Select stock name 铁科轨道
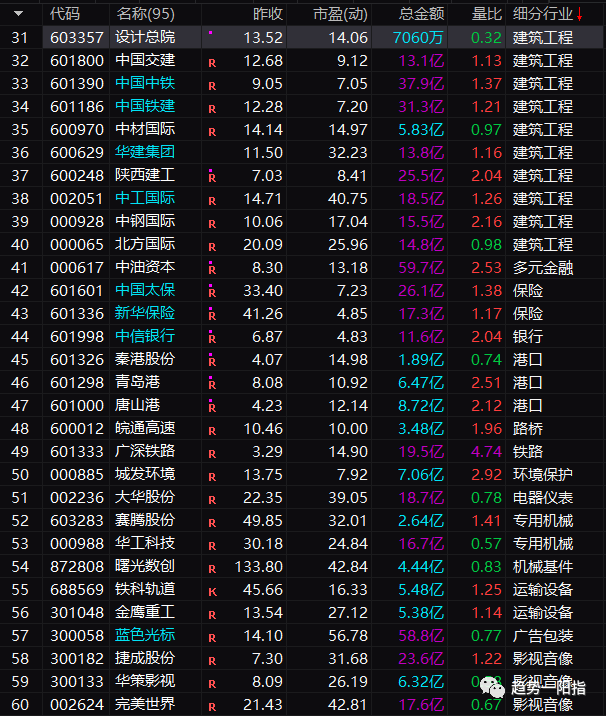This screenshot has height=716, width=606. [145, 589]
